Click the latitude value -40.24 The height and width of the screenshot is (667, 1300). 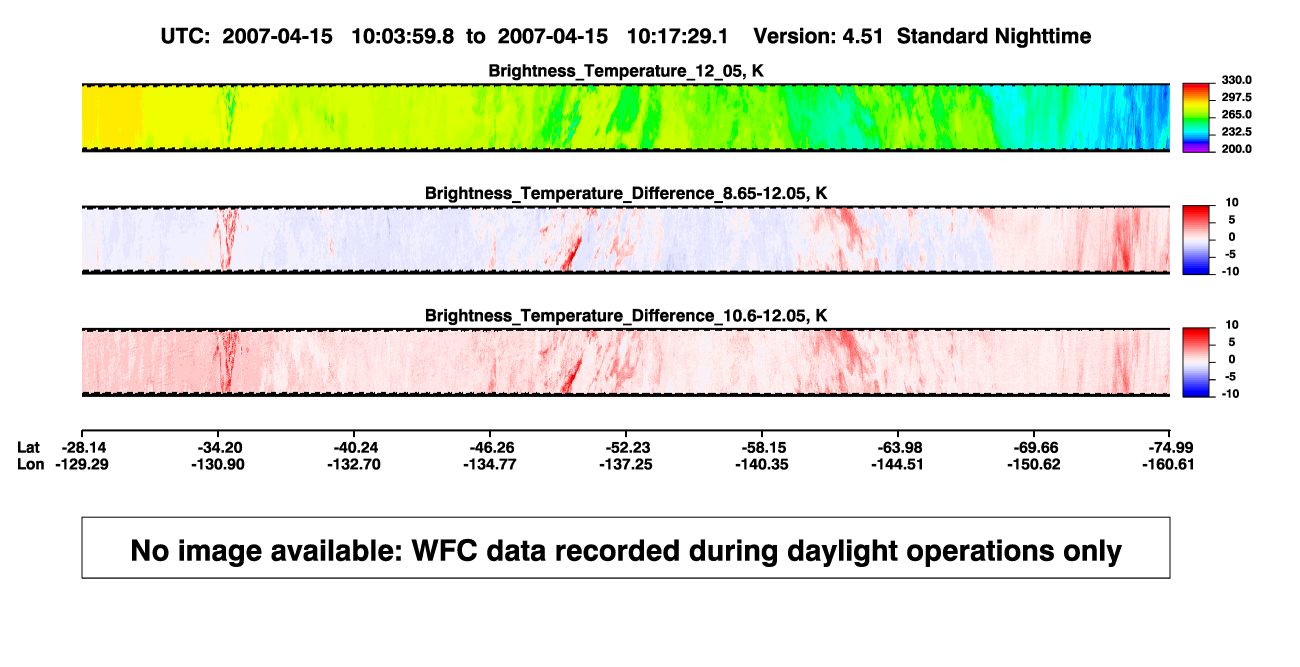click(x=355, y=447)
